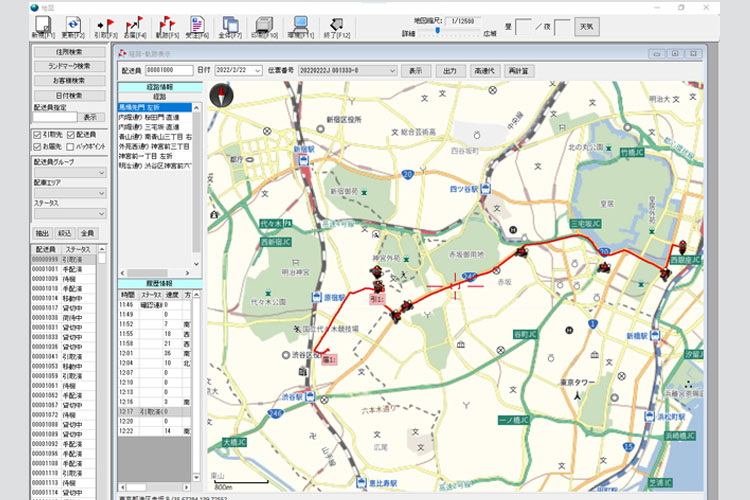Viewport: 750px width, 500px height.
Task: Select 外苑西通り 神宮前三丁目 route entry
Action: click(x=156, y=144)
